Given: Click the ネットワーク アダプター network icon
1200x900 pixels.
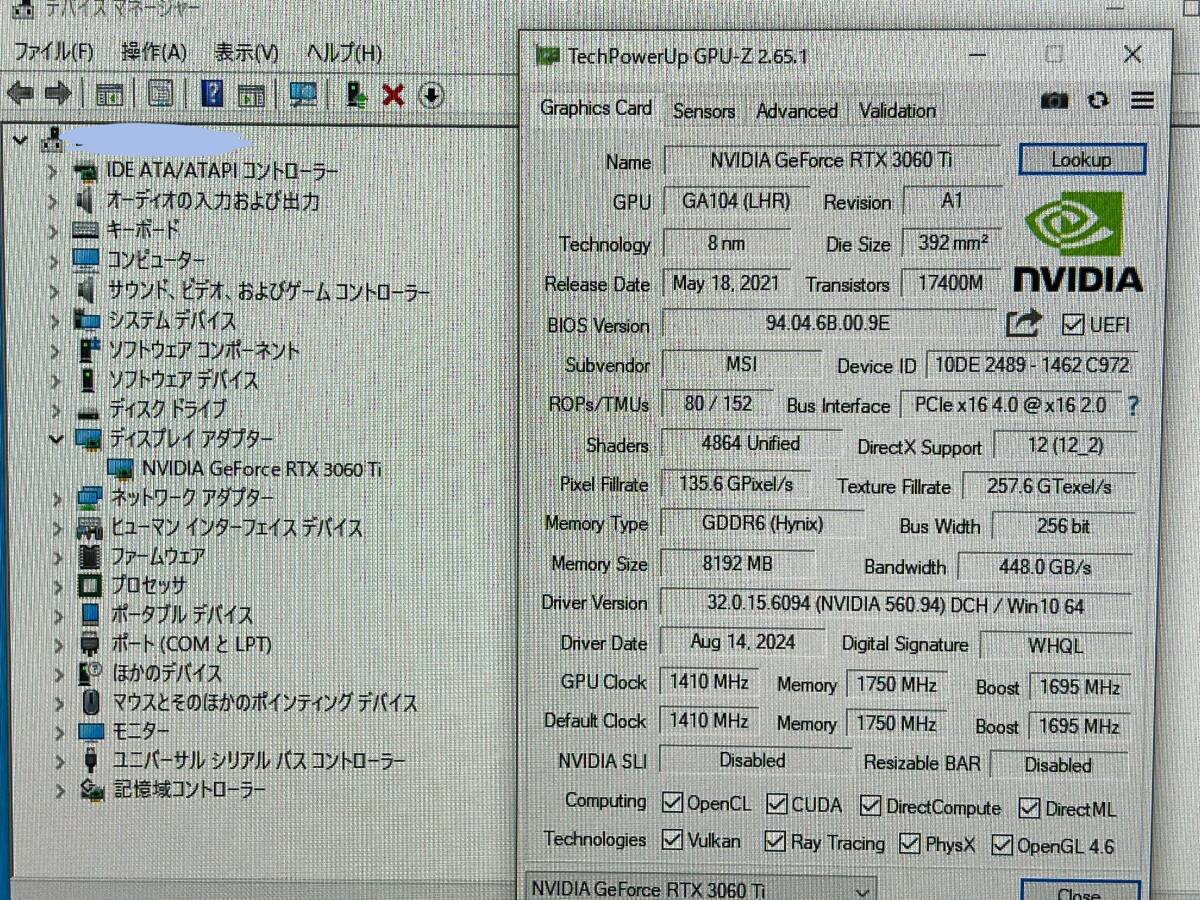Looking at the screenshot, I should 88,497.
